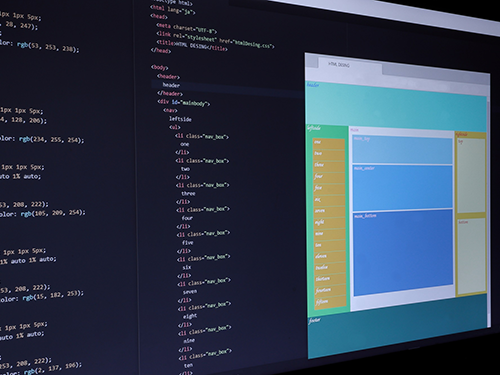Choose the "ten" nav box in sidebar
Viewport: 500px width, 375px height.
[330, 246]
